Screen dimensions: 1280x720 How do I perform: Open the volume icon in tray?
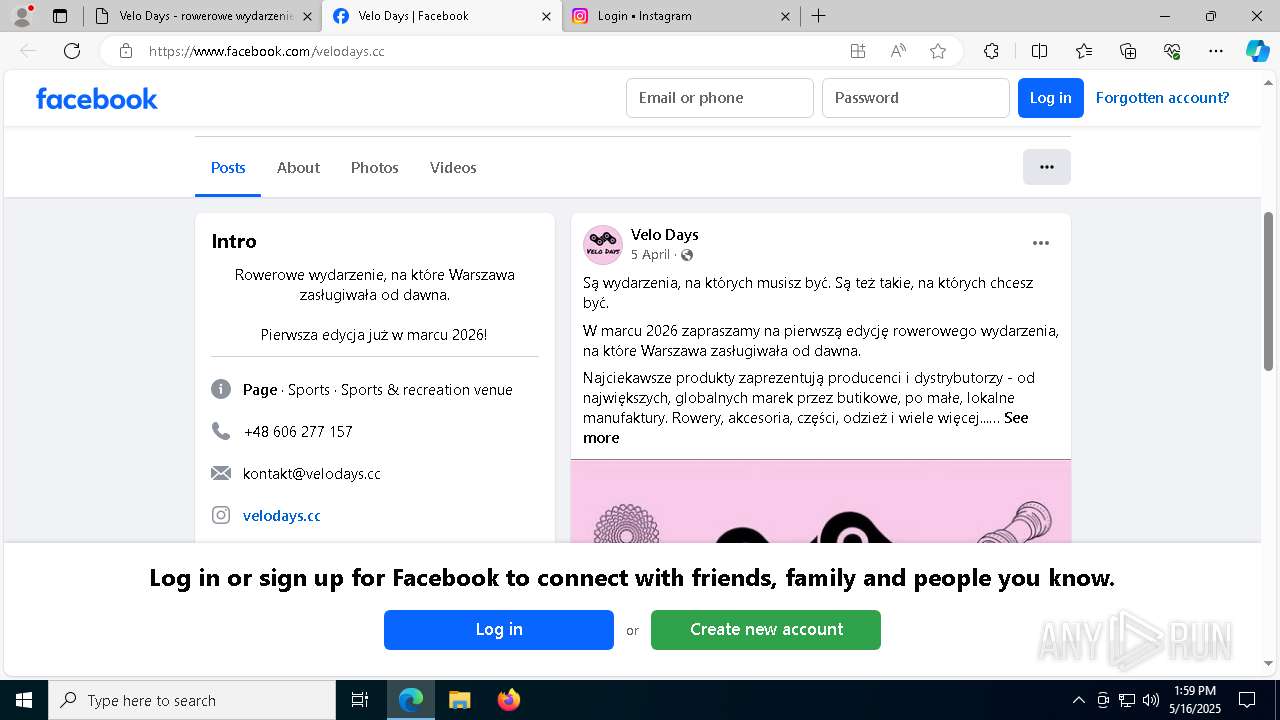click(1151, 700)
